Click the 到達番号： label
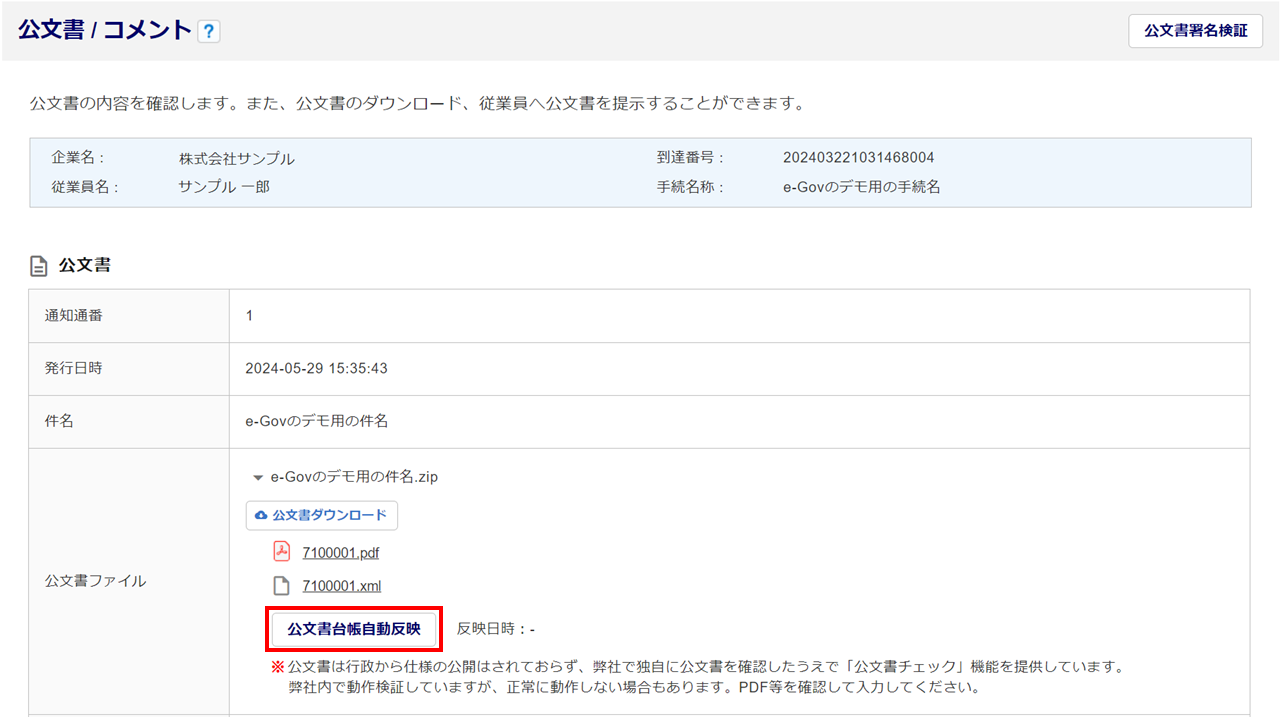1280x717 pixels. (x=690, y=158)
